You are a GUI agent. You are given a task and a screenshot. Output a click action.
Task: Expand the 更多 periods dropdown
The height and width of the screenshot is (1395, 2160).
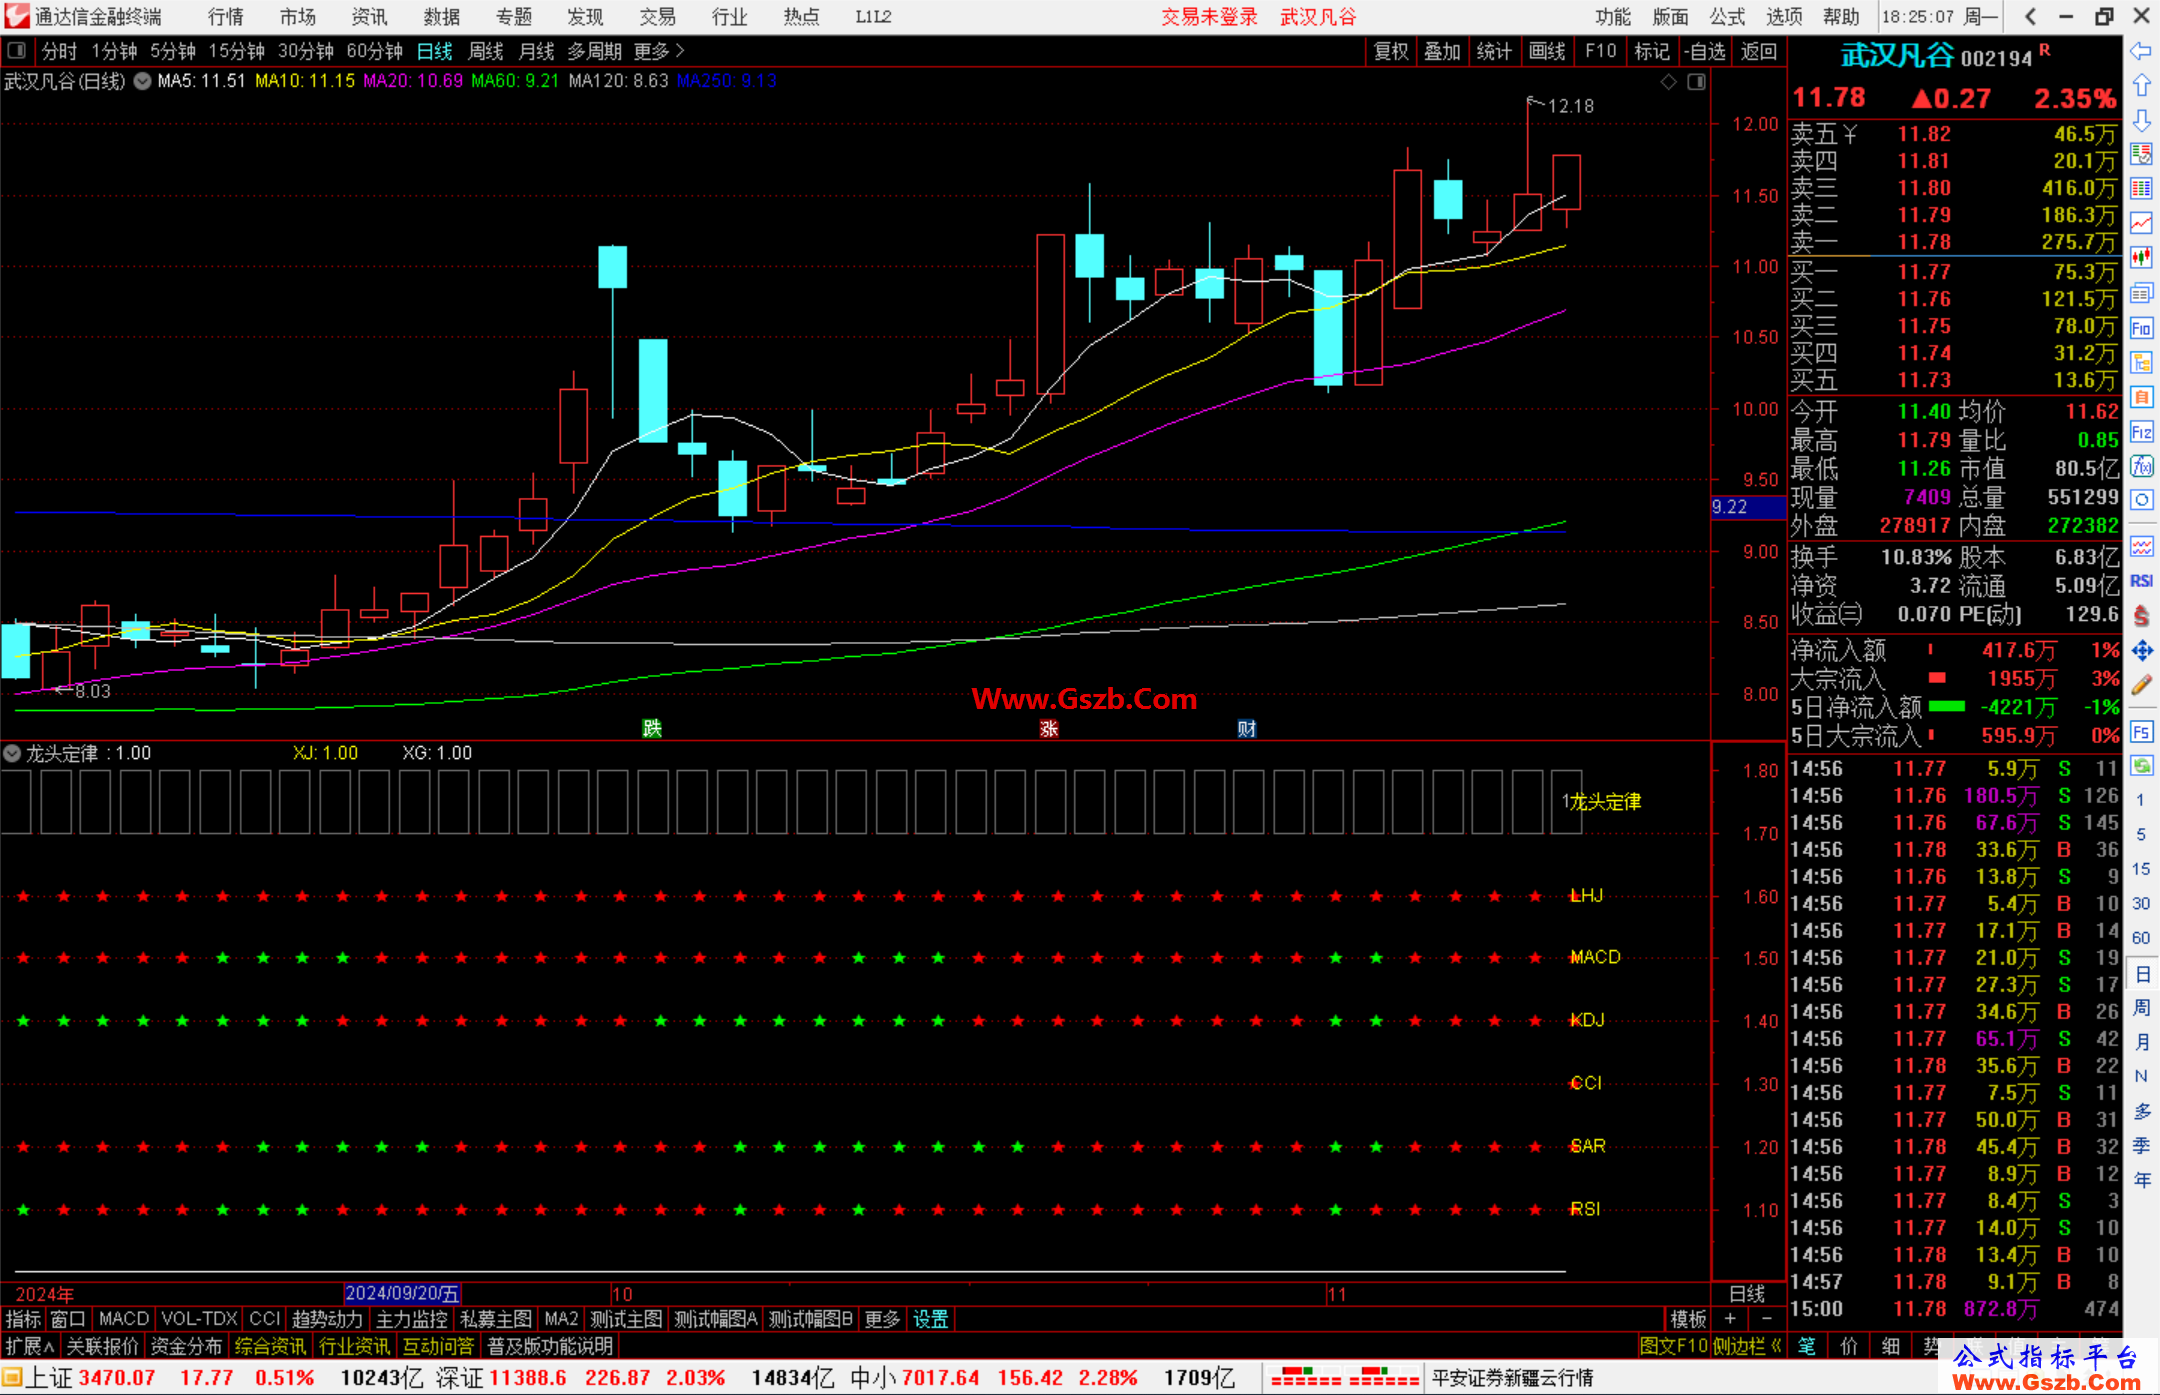tap(659, 51)
